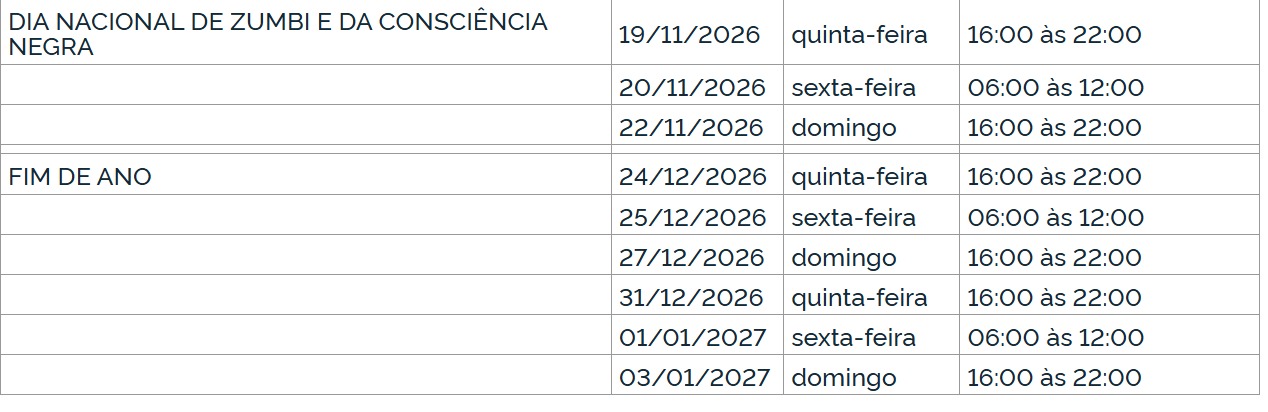Select the time range beside 24/12/2026
Viewport: 1268px width, 412px height.
point(1054,177)
